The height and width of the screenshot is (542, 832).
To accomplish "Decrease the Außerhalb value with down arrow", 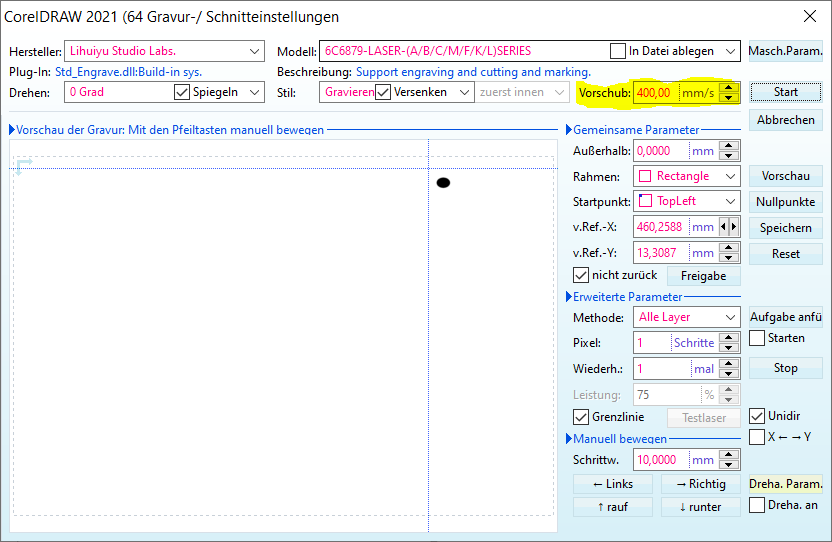I will [x=729, y=156].
